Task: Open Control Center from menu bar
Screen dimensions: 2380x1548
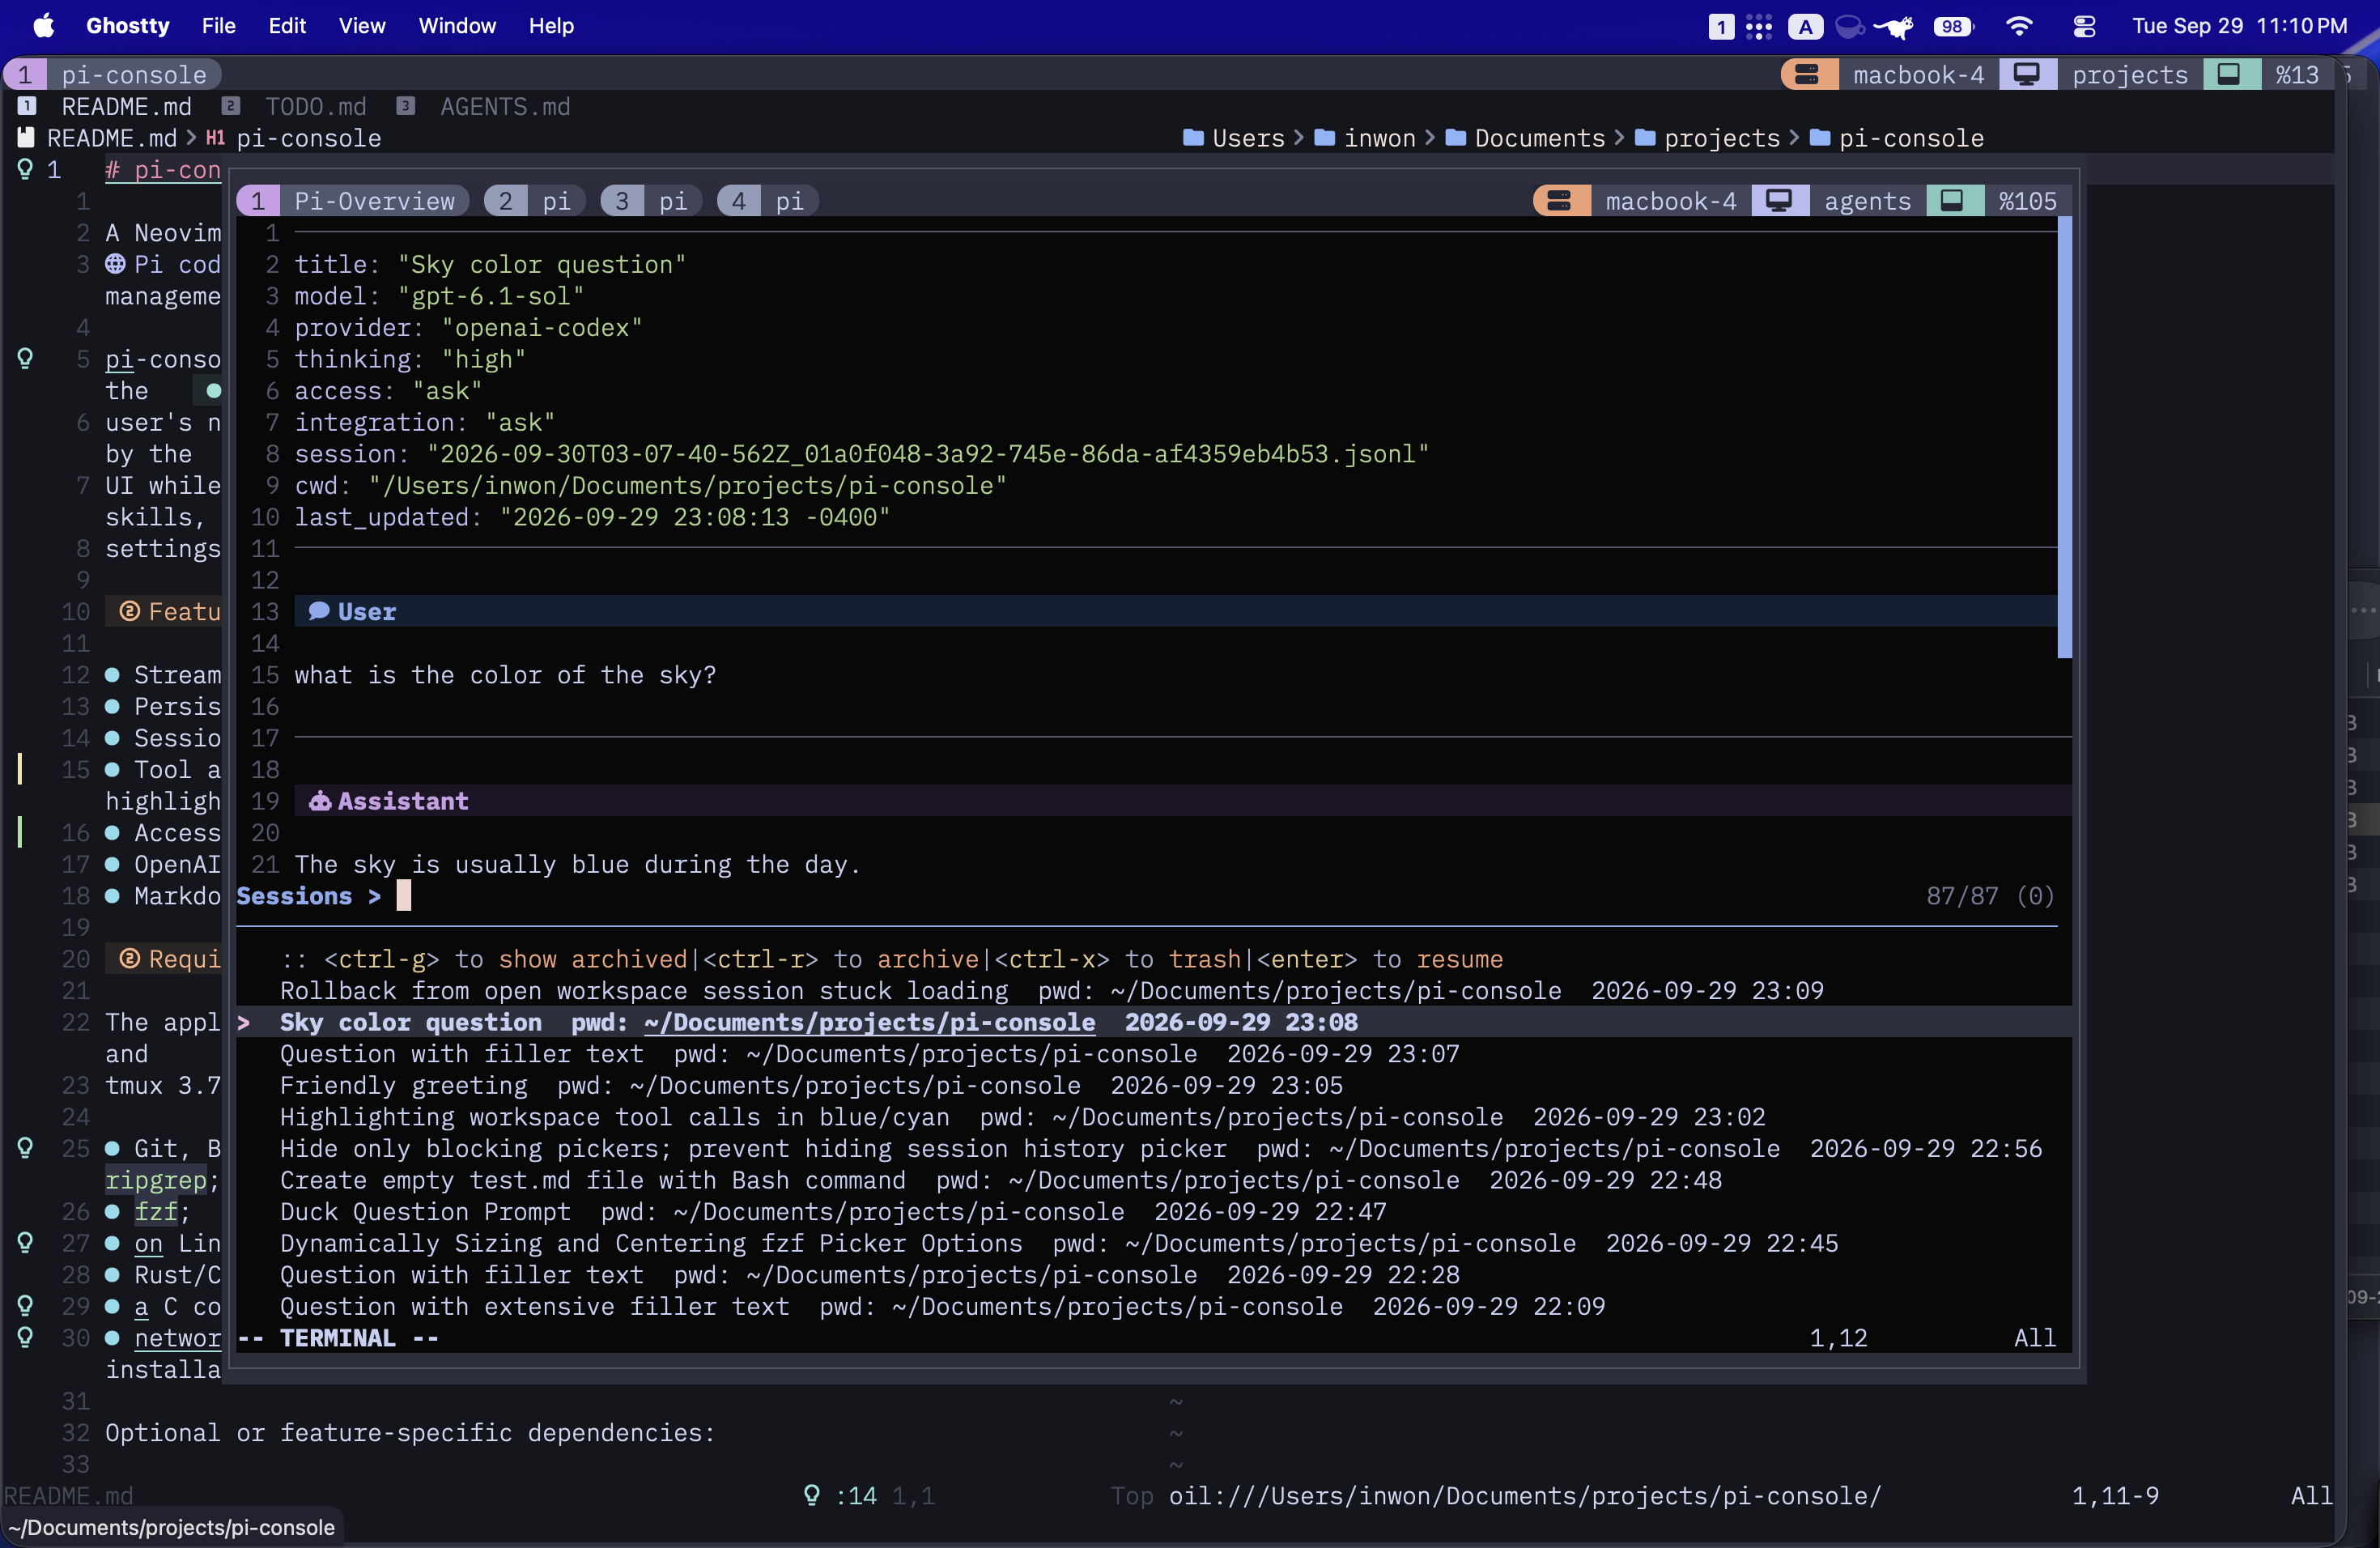Action: [x=2084, y=27]
